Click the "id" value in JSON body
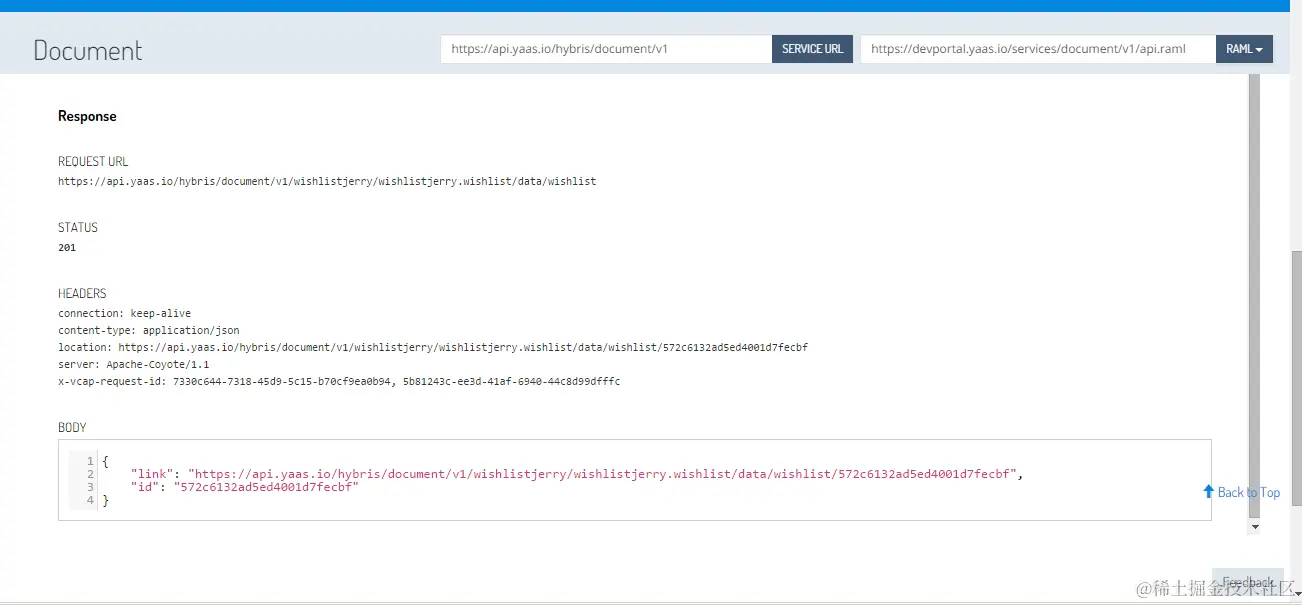 coord(266,487)
